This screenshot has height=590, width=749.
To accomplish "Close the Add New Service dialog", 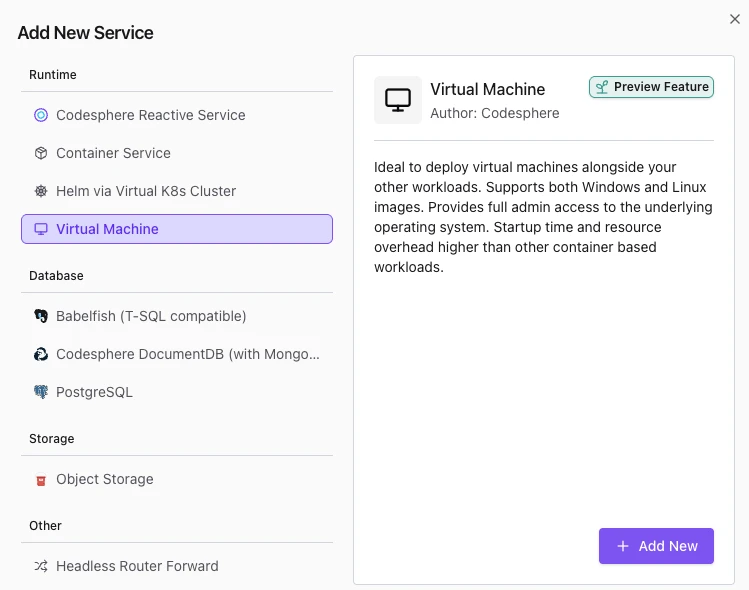I will click(x=735, y=19).
